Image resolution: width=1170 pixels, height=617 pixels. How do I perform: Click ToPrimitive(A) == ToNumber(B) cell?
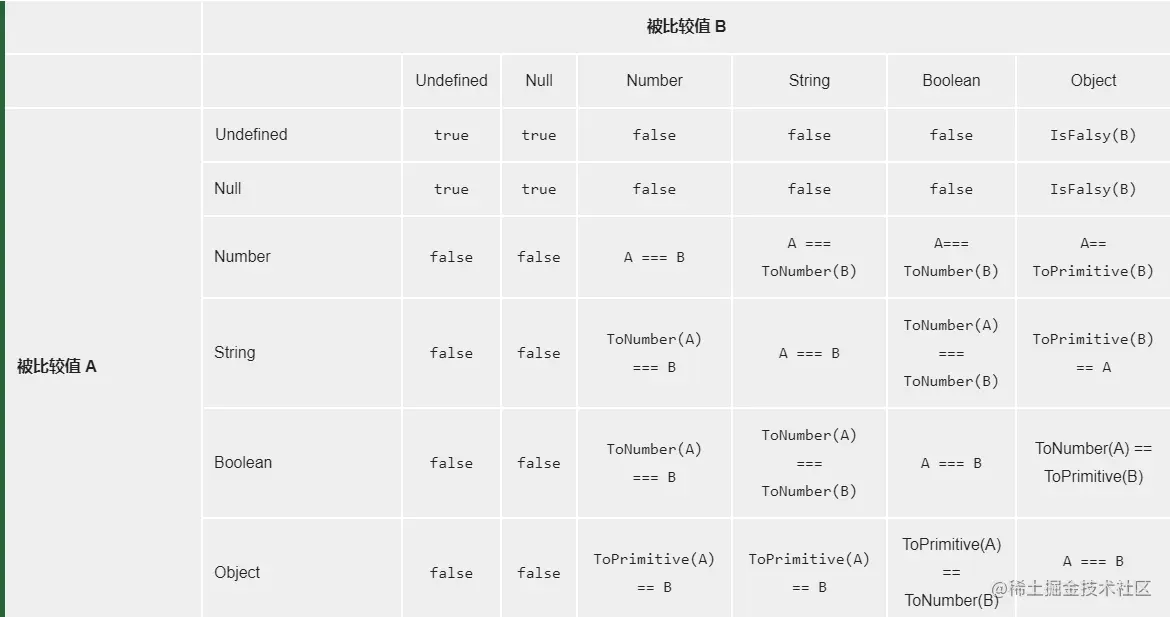coord(951,572)
